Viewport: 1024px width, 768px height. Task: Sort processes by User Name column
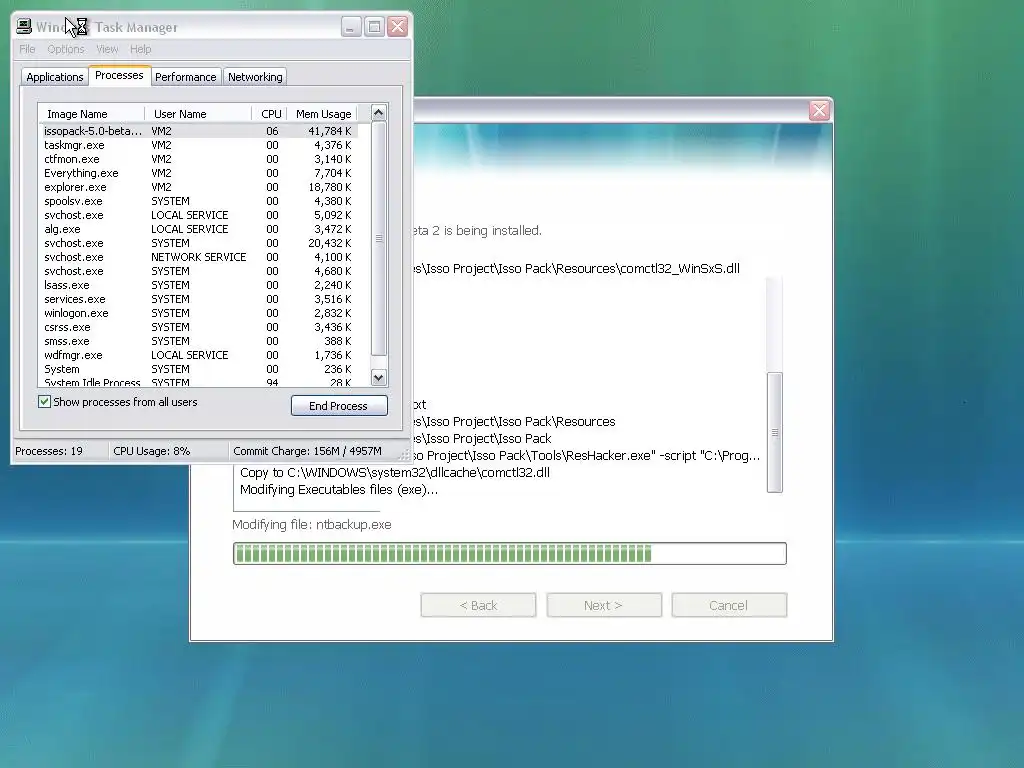[x=198, y=114]
